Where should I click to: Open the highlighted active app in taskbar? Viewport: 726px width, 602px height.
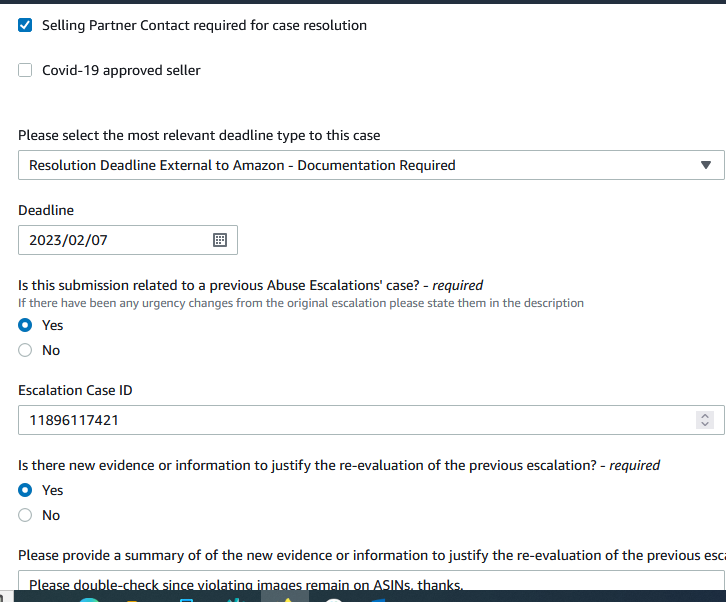tap(285, 596)
